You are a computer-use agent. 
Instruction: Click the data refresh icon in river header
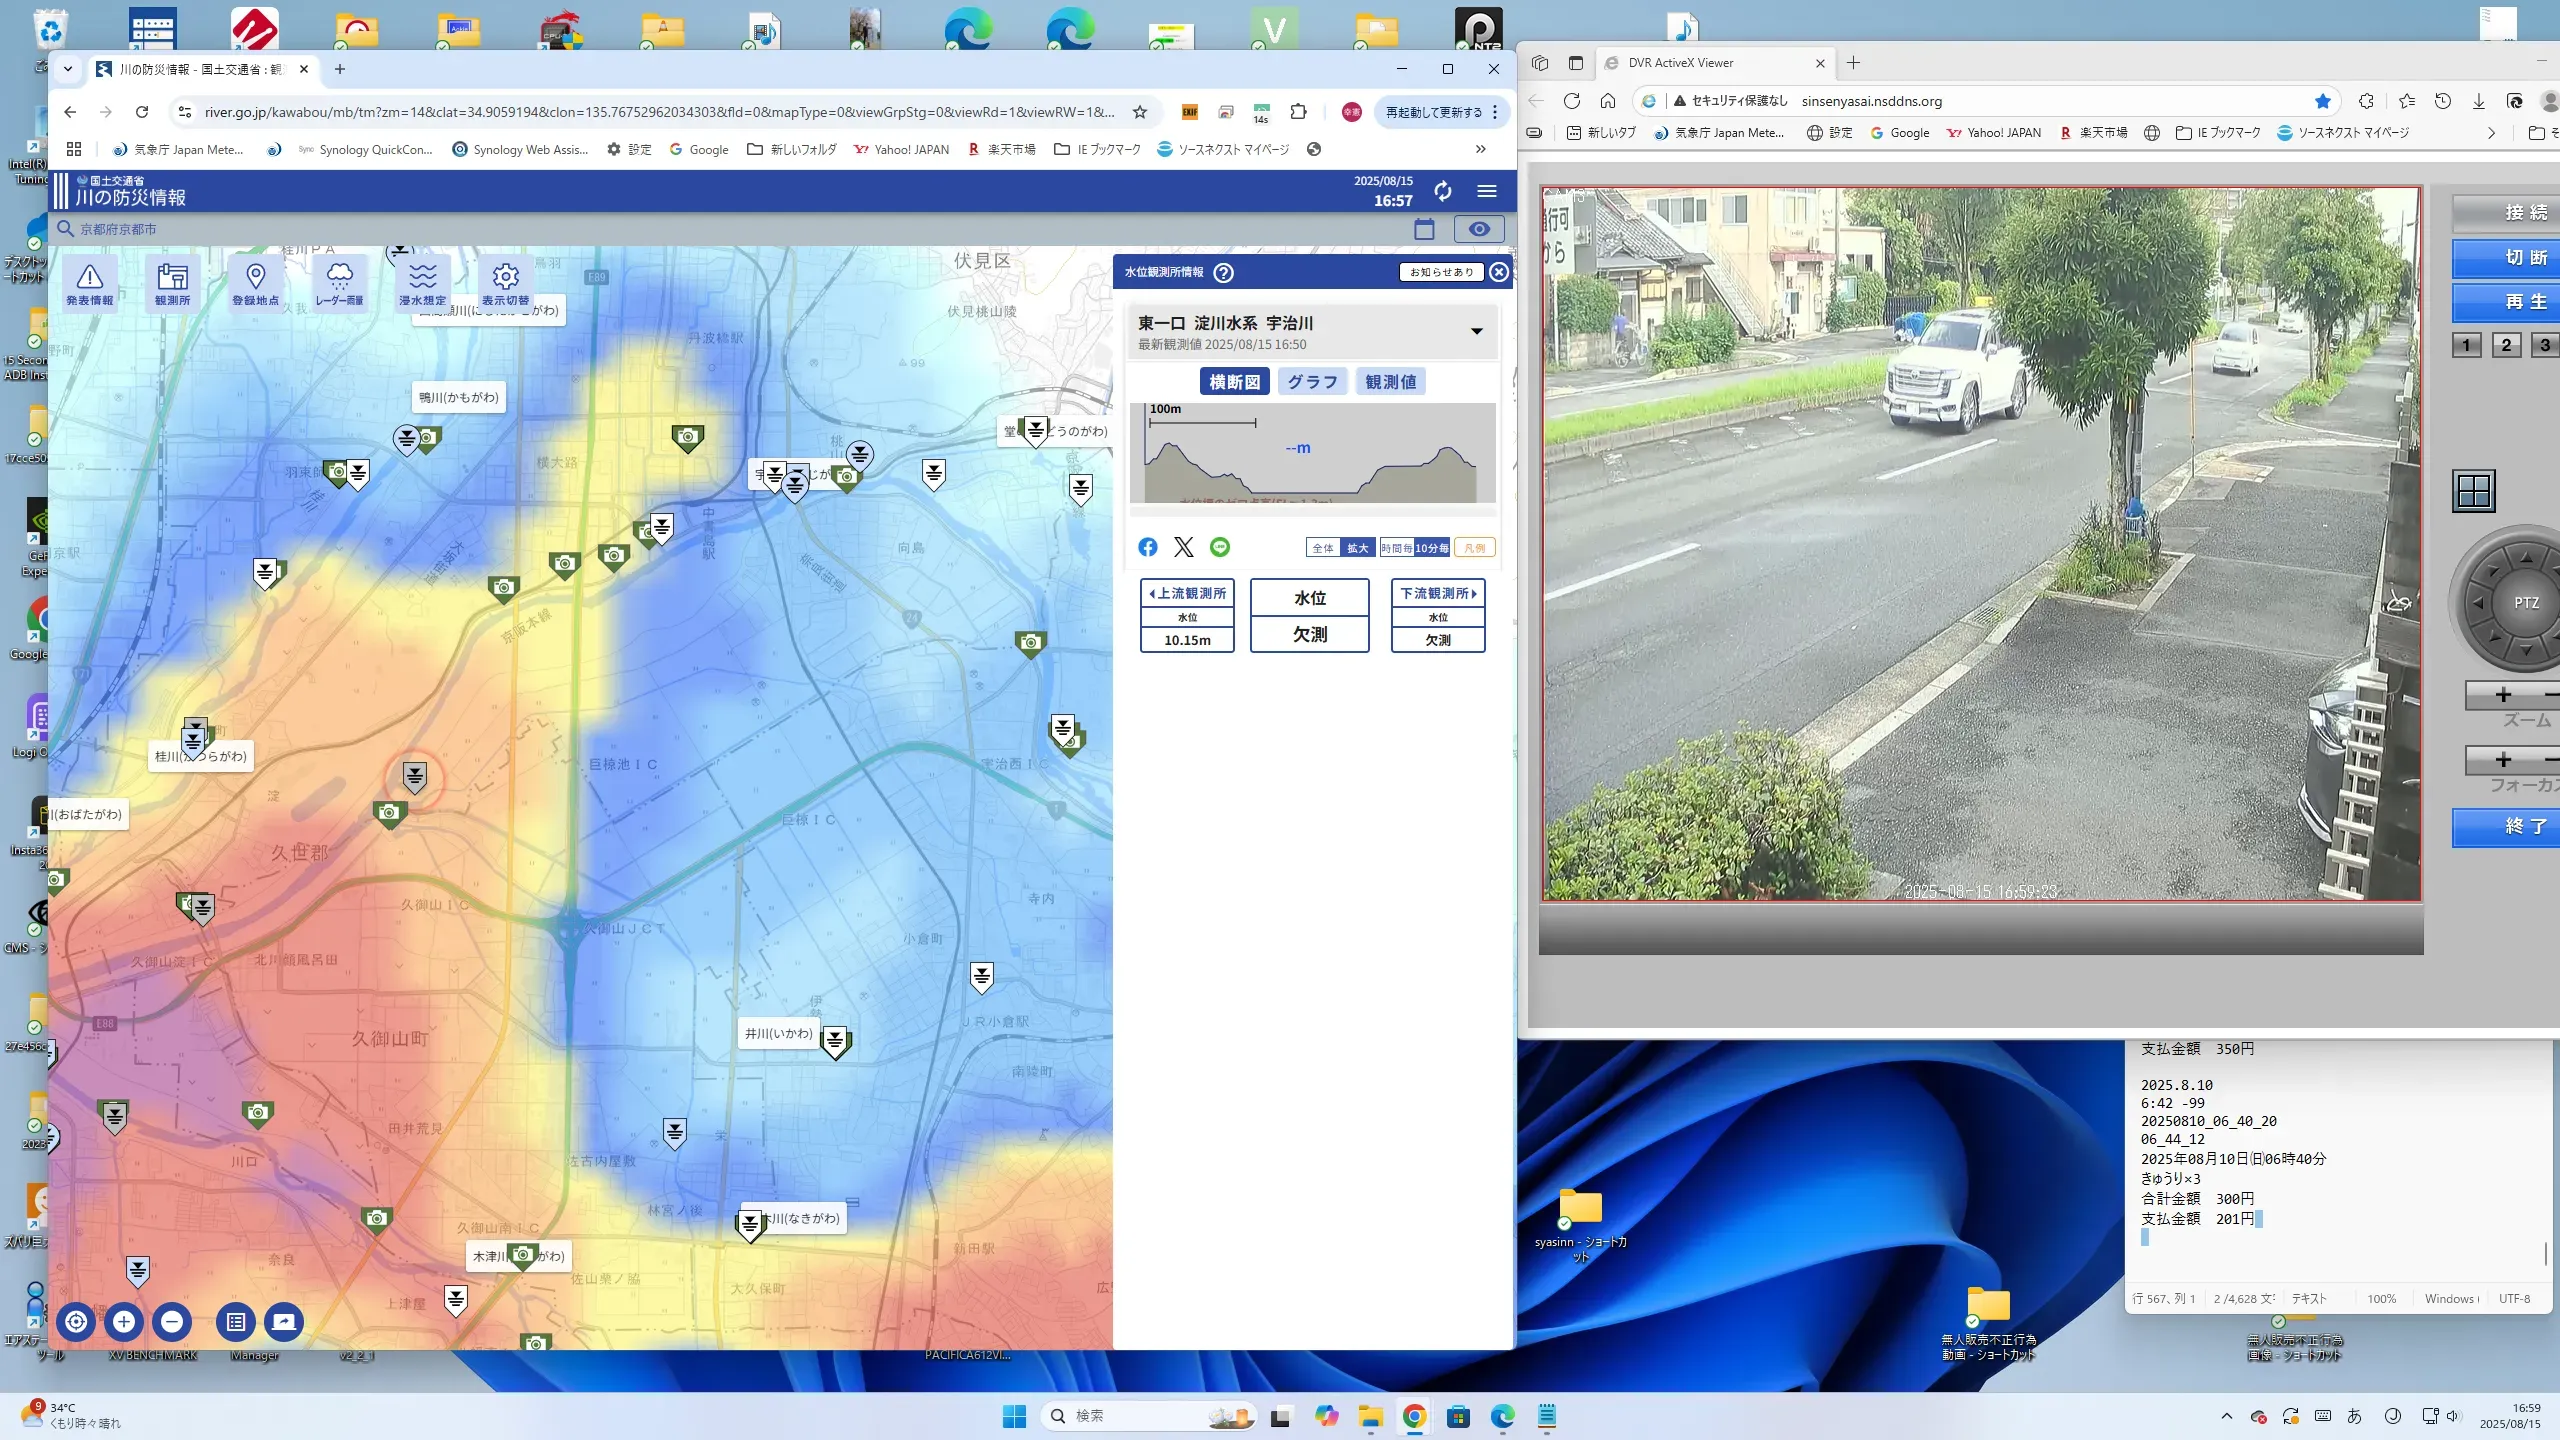coord(1442,191)
